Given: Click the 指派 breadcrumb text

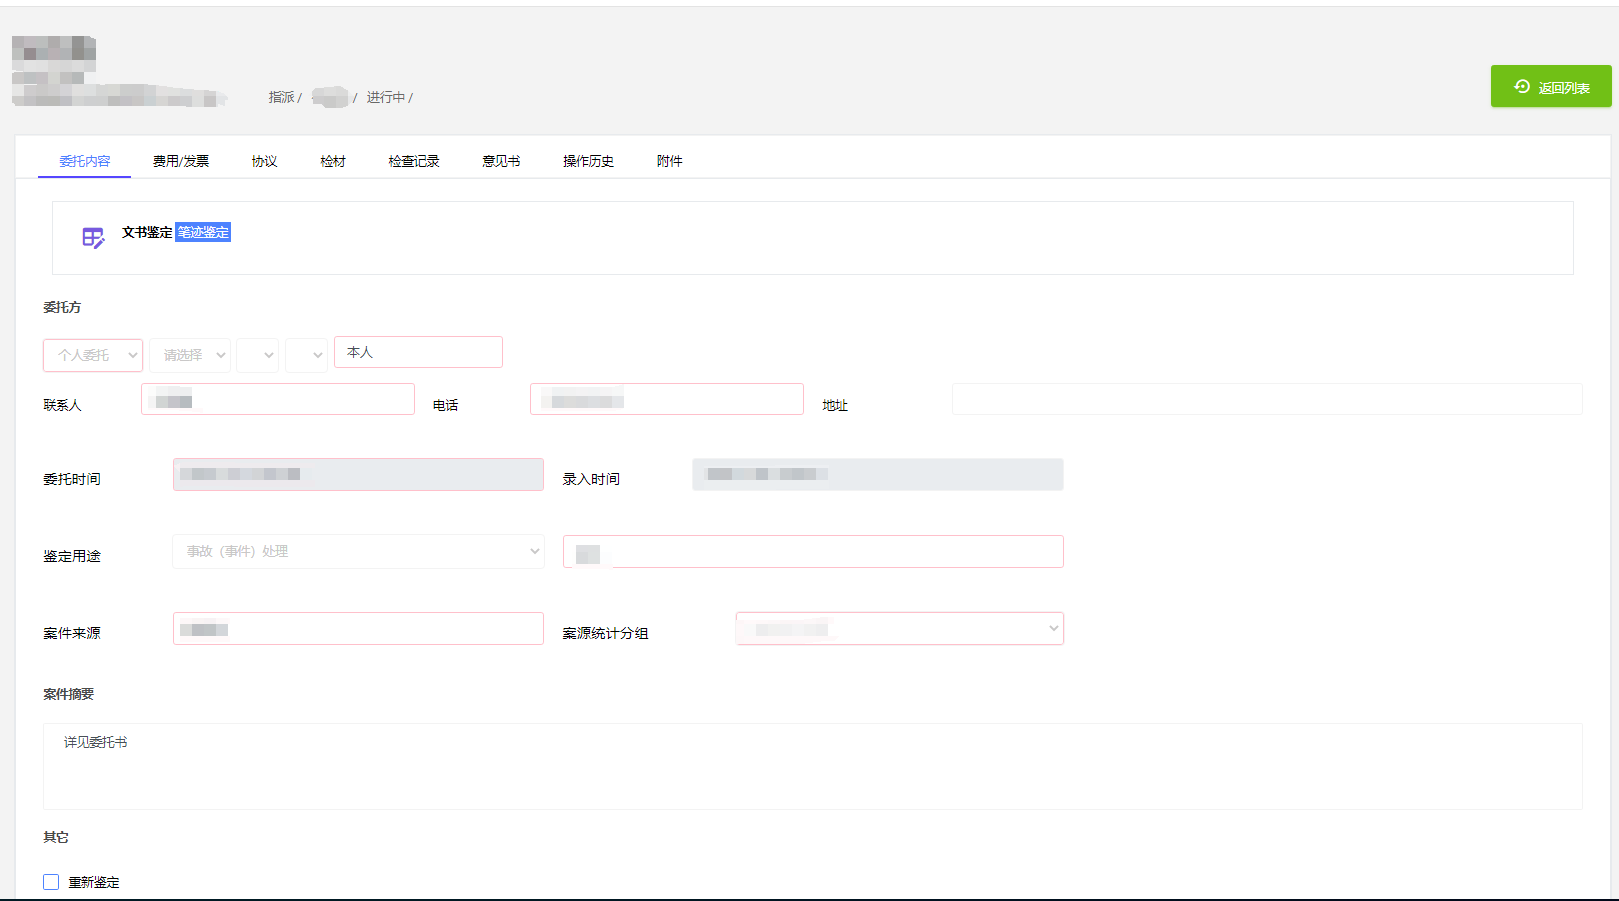Looking at the screenshot, I should point(281,97).
